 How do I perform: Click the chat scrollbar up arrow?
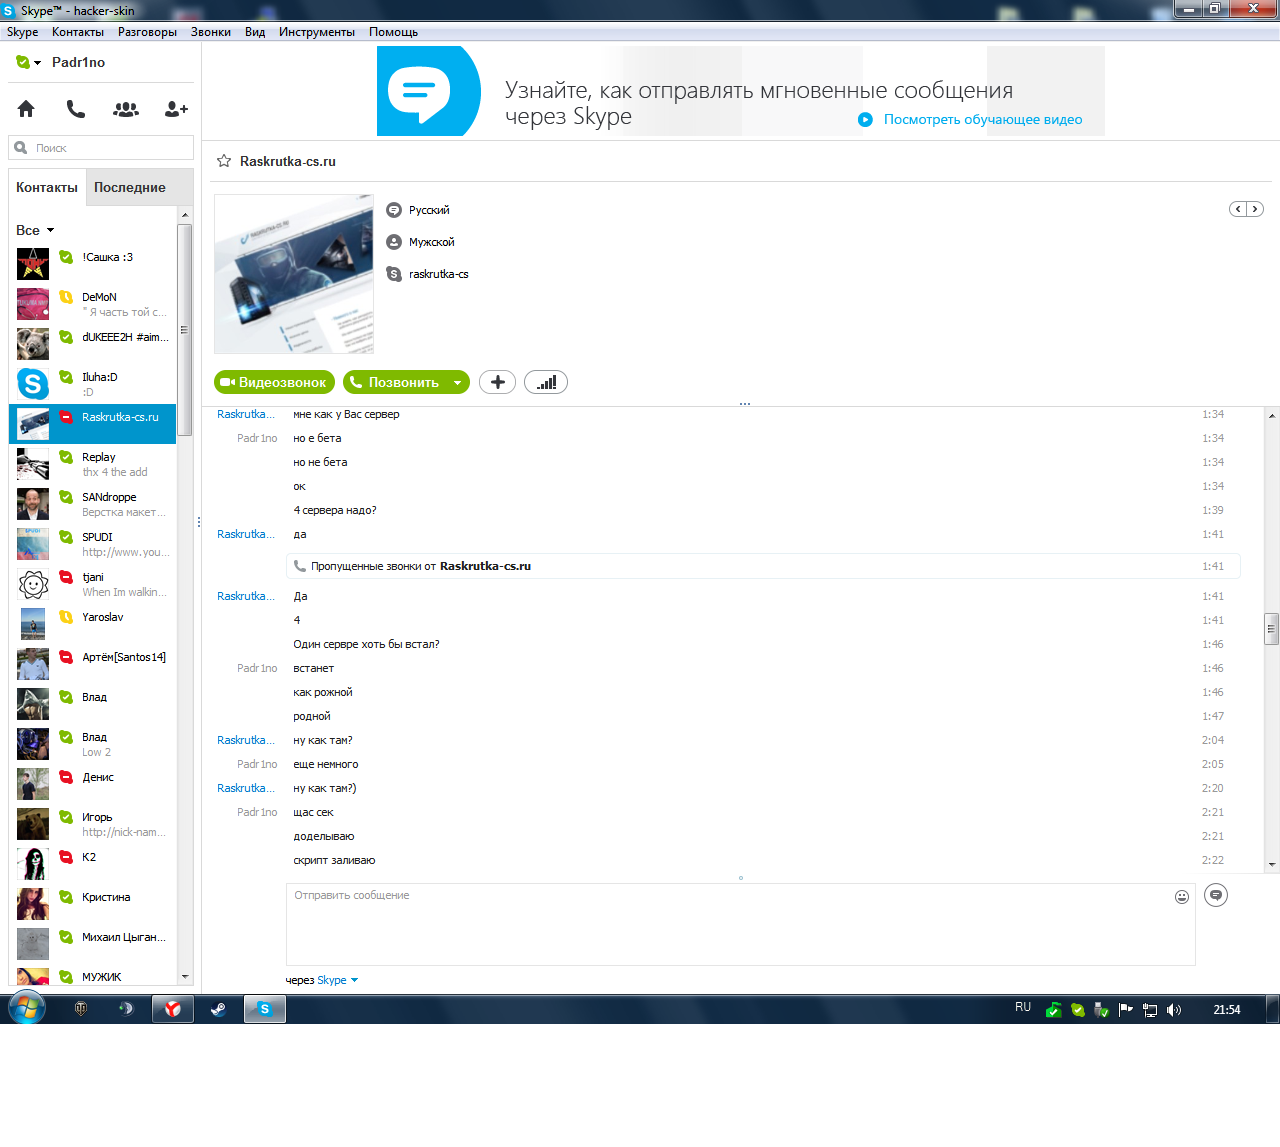(x=1272, y=415)
